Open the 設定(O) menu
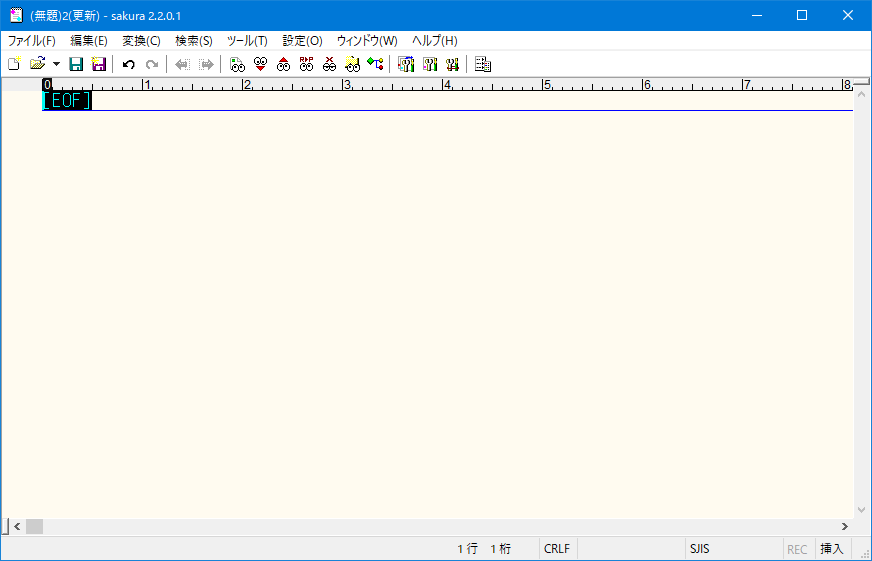 coord(303,41)
